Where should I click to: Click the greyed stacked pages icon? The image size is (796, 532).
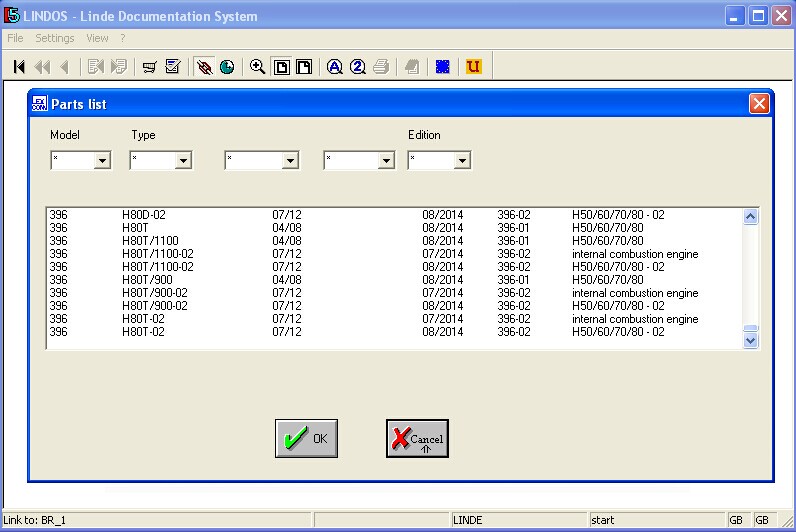point(412,66)
